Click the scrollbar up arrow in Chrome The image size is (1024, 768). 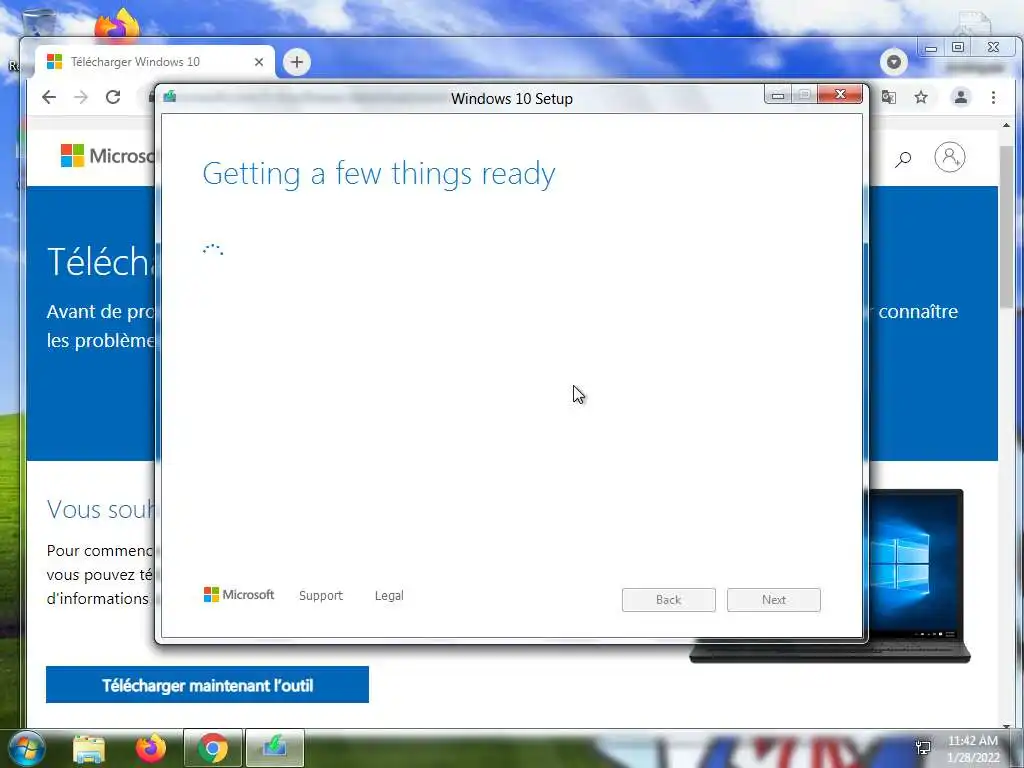click(x=1006, y=125)
